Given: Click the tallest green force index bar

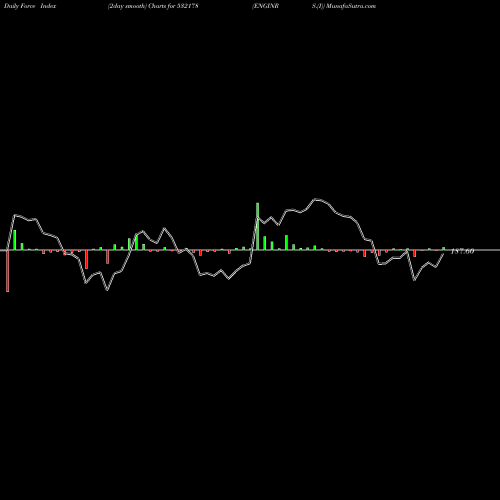Looking at the screenshot, I should coord(257,226).
